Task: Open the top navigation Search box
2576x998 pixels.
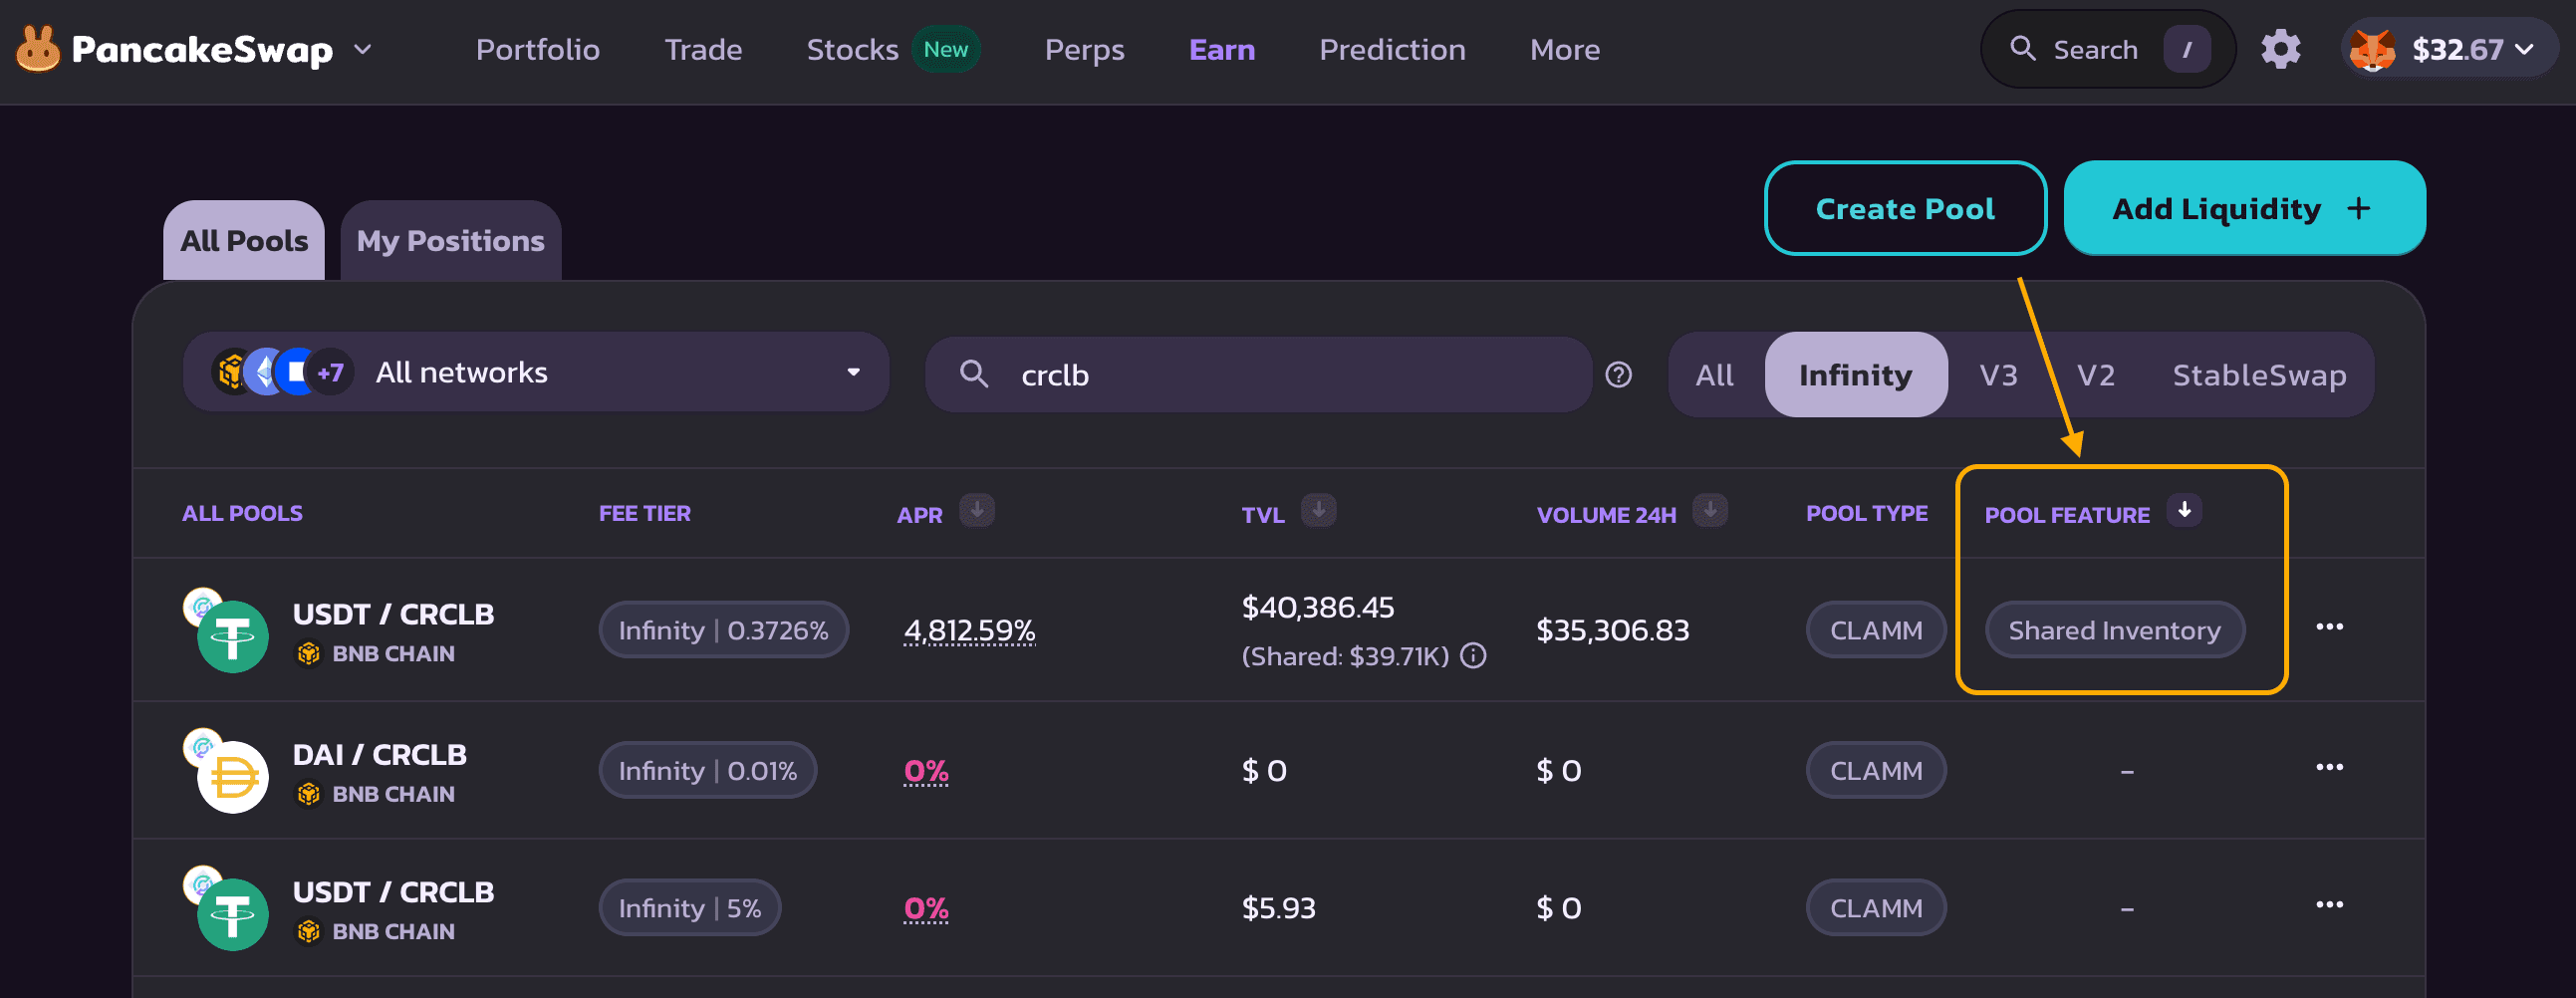Action: pos(2108,49)
